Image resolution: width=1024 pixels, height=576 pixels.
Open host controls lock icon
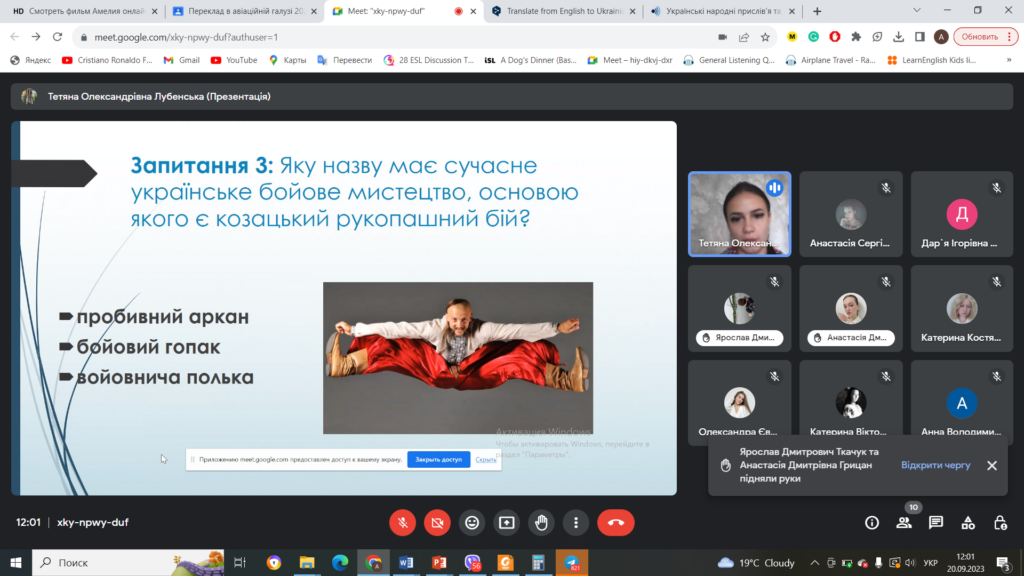click(x=1000, y=522)
